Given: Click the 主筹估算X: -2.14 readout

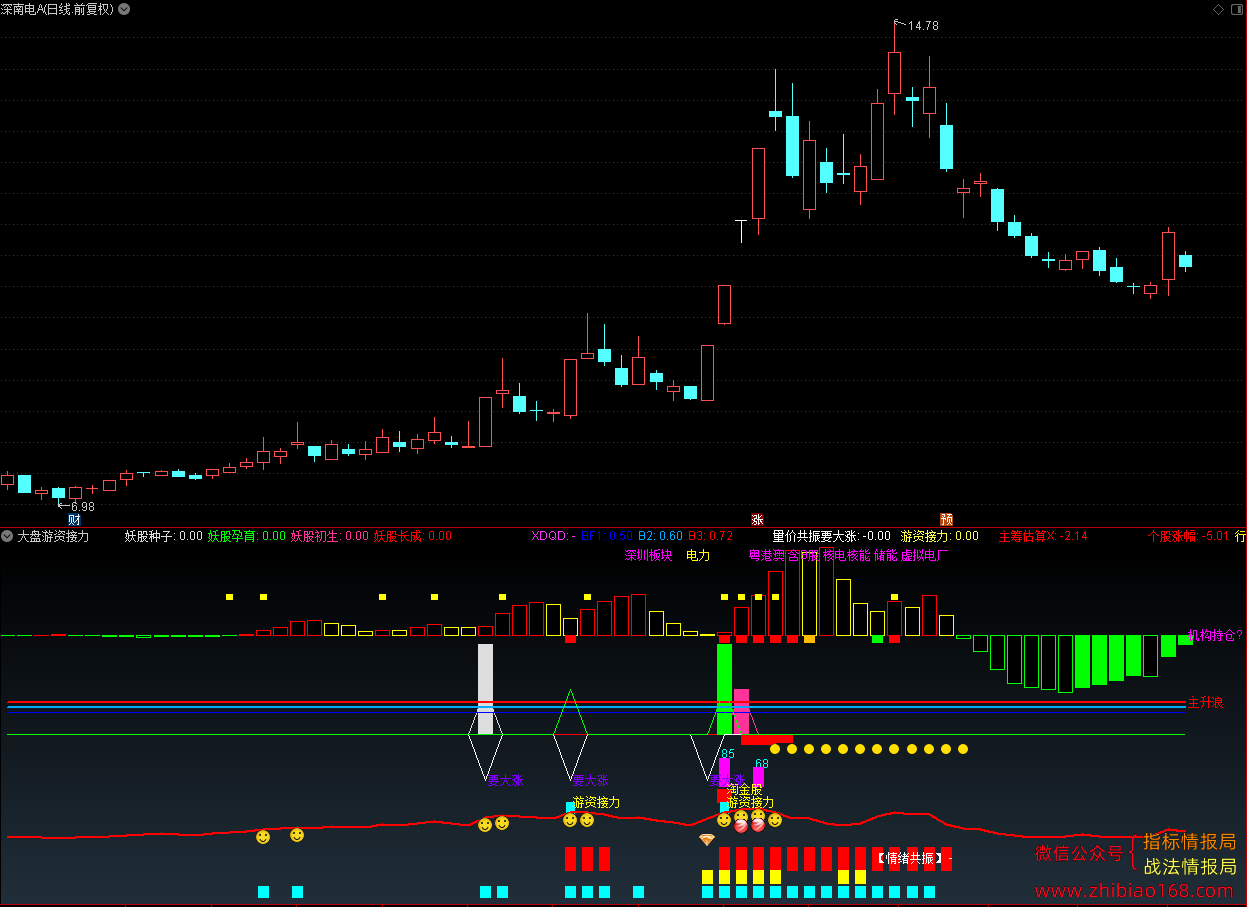Looking at the screenshot, I should point(1043,536).
